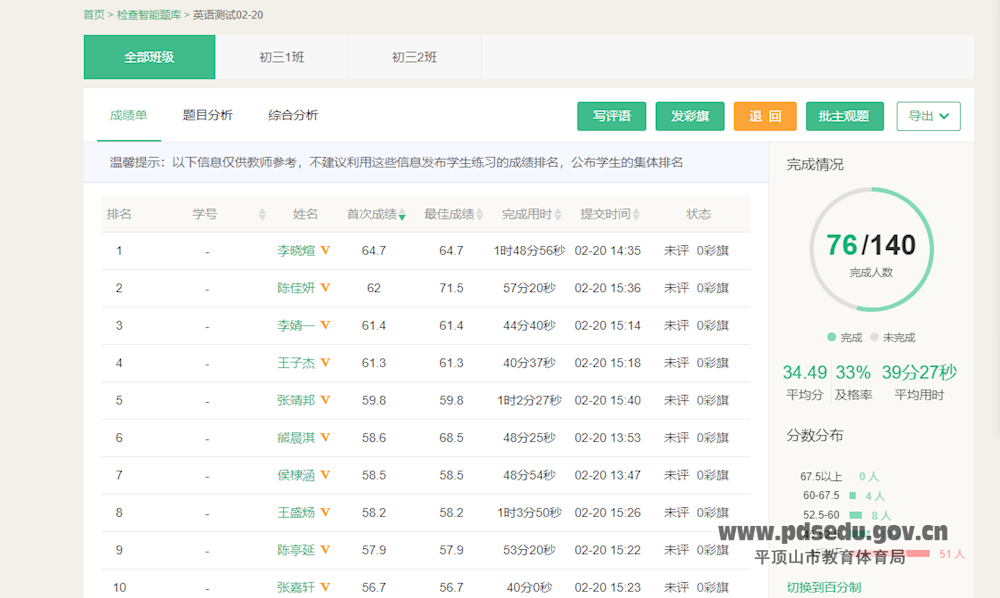1000x598 pixels.
Task: Sort by 完成用时 using its sort arrows
Action: click(558, 214)
